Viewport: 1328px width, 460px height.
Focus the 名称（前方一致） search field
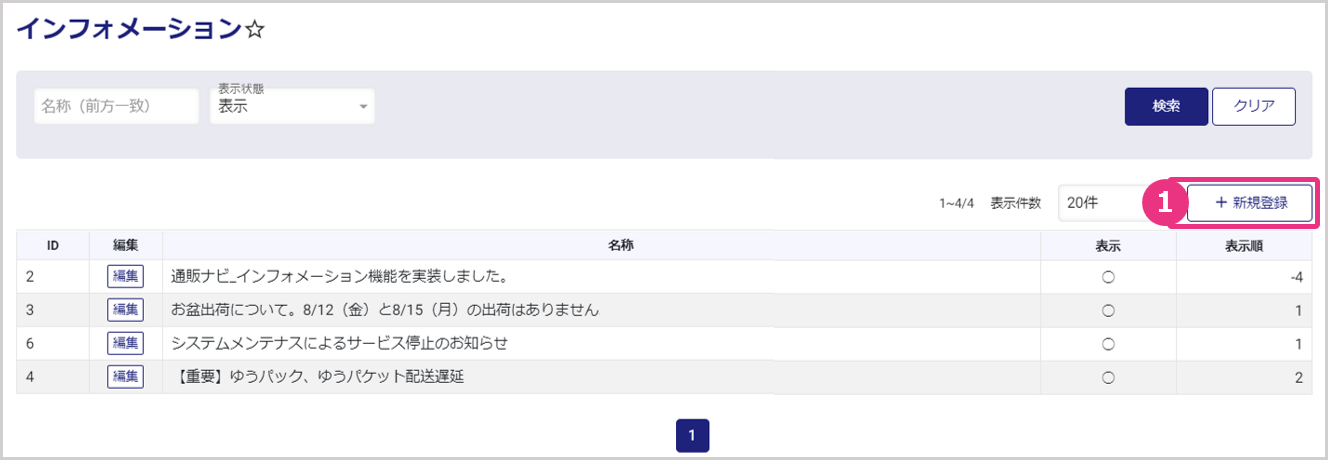116,106
